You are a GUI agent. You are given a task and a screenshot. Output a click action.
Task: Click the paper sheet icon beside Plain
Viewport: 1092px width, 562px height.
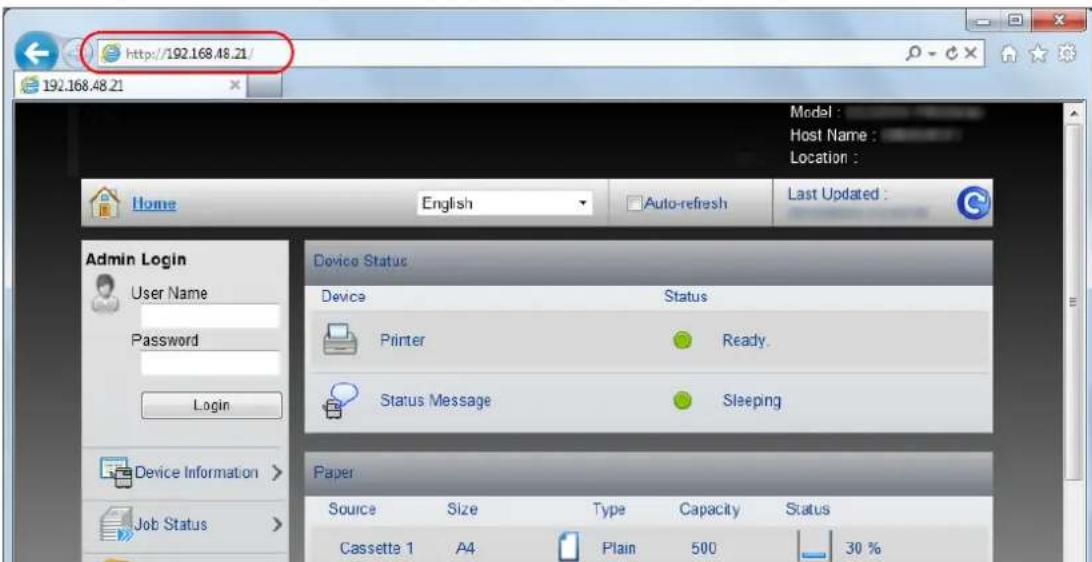(568, 548)
